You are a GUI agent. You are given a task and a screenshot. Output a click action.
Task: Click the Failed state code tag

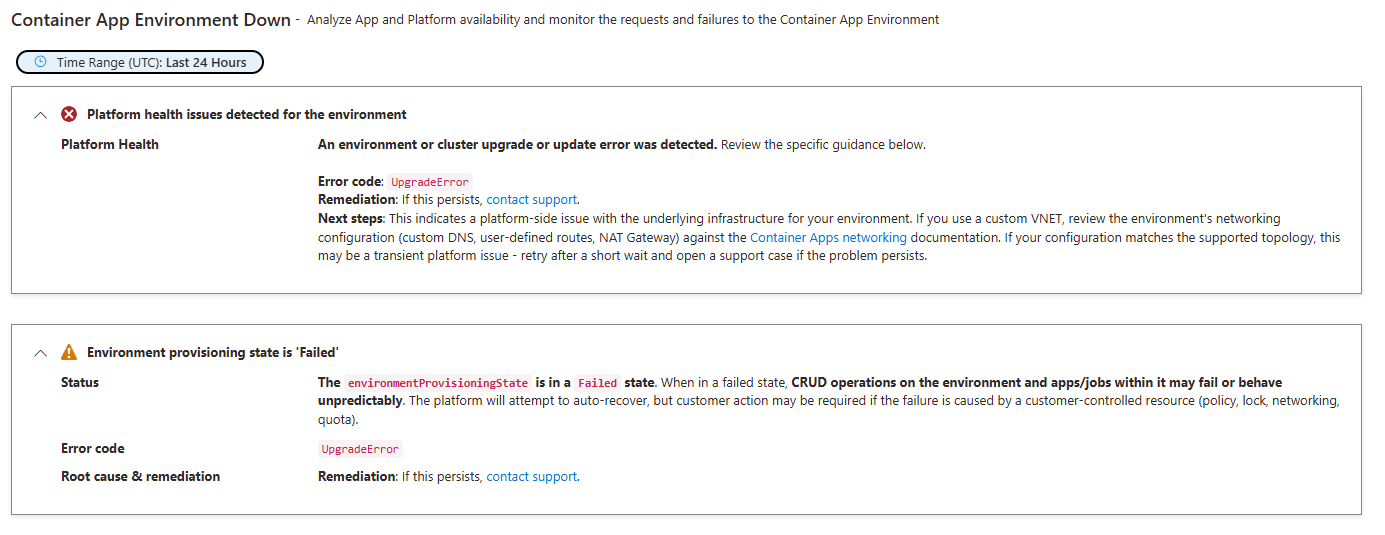click(x=598, y=383)
